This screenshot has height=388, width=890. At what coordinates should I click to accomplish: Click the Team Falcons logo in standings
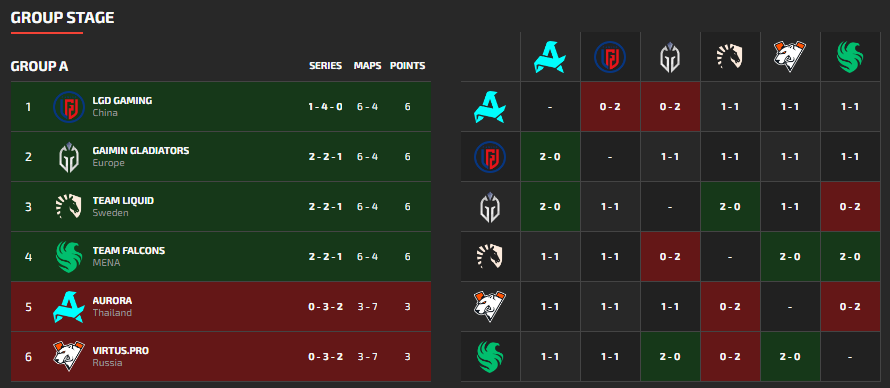point(69,256)
